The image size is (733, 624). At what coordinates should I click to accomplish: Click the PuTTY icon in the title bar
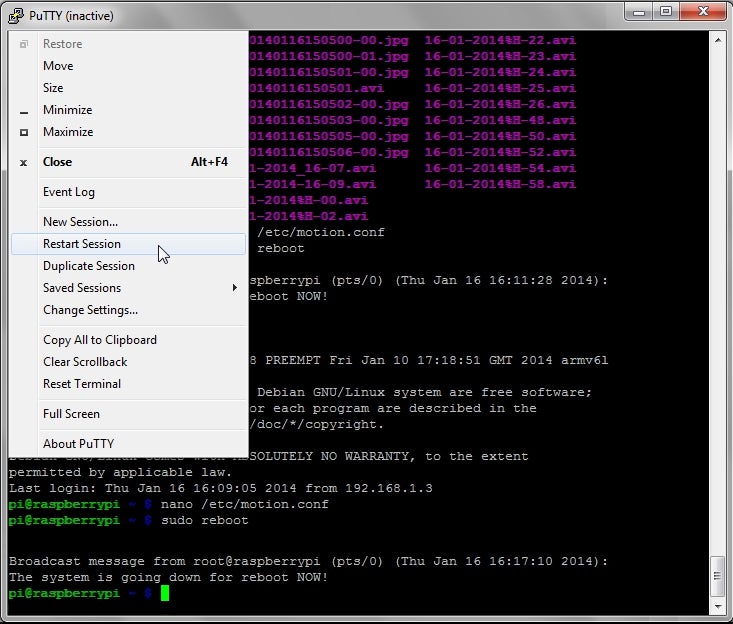tap(15, 15)
